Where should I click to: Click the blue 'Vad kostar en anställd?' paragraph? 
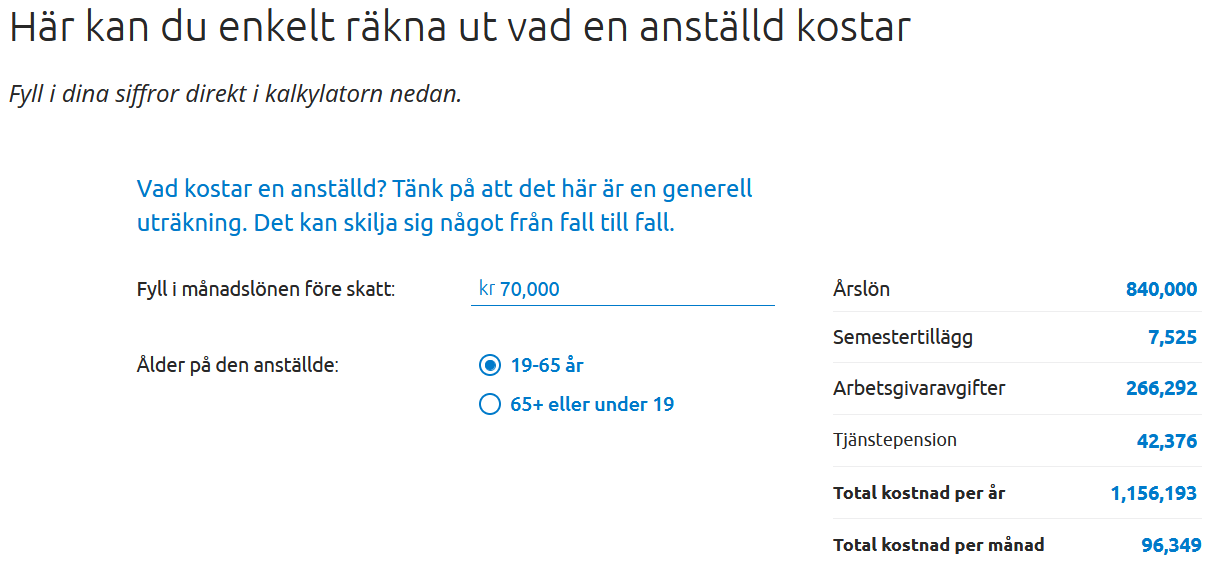[444, 205]
